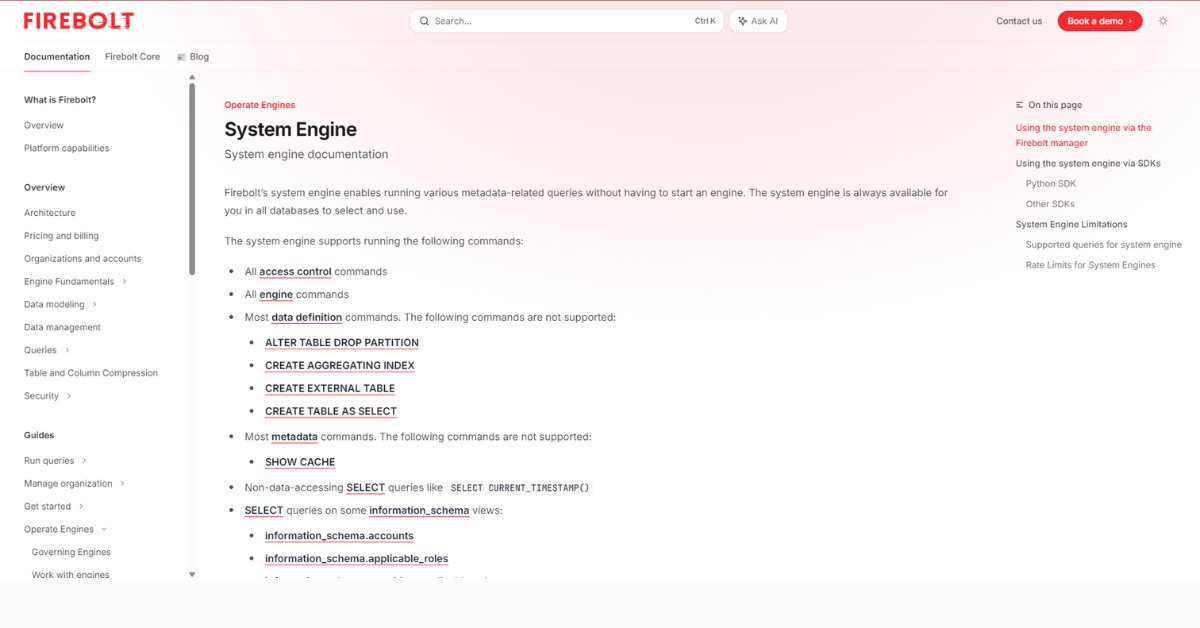Click the data definition link
This screenshot has width=1200, height=628.
click(x=307, y=318)
